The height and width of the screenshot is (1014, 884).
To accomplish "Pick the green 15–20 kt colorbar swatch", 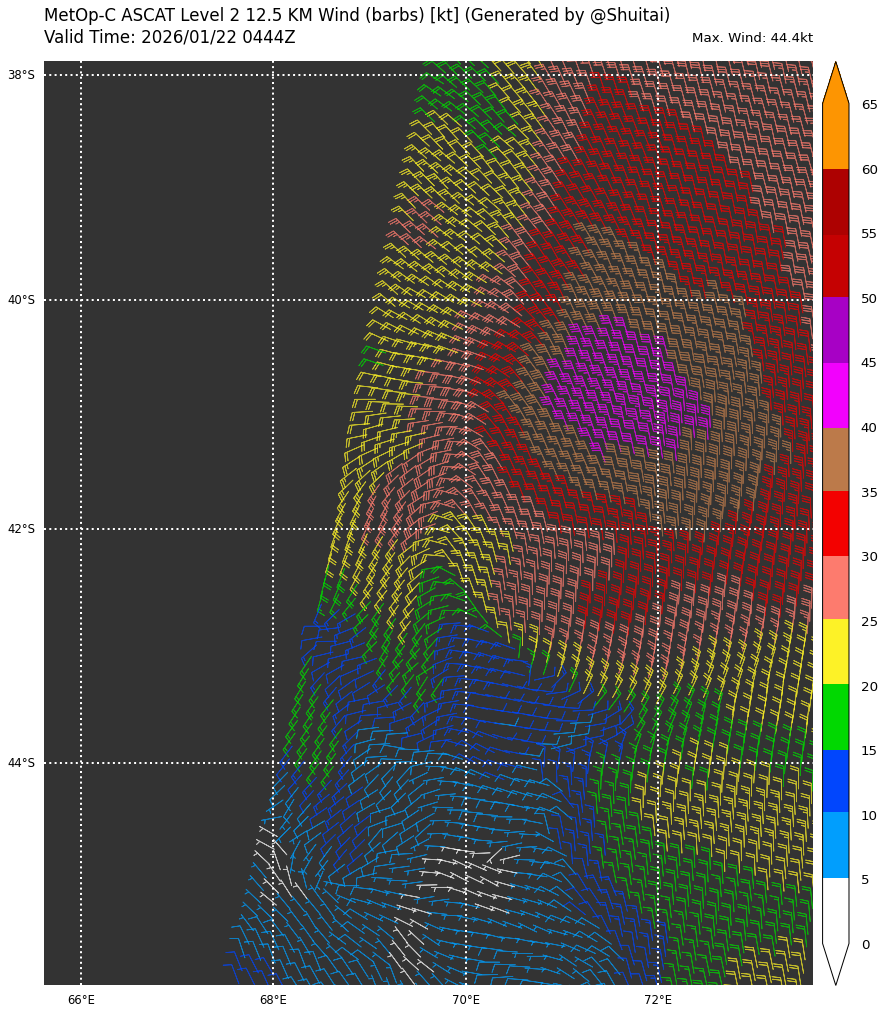I will [x=835, y=716].
